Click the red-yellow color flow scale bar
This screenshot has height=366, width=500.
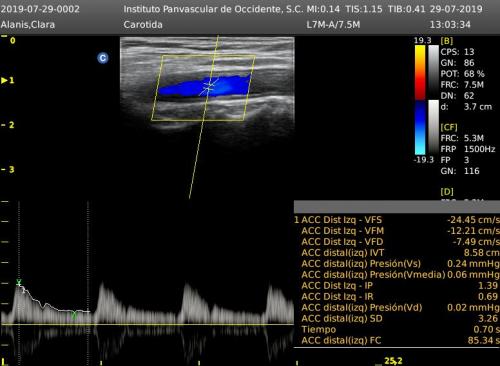420,72
